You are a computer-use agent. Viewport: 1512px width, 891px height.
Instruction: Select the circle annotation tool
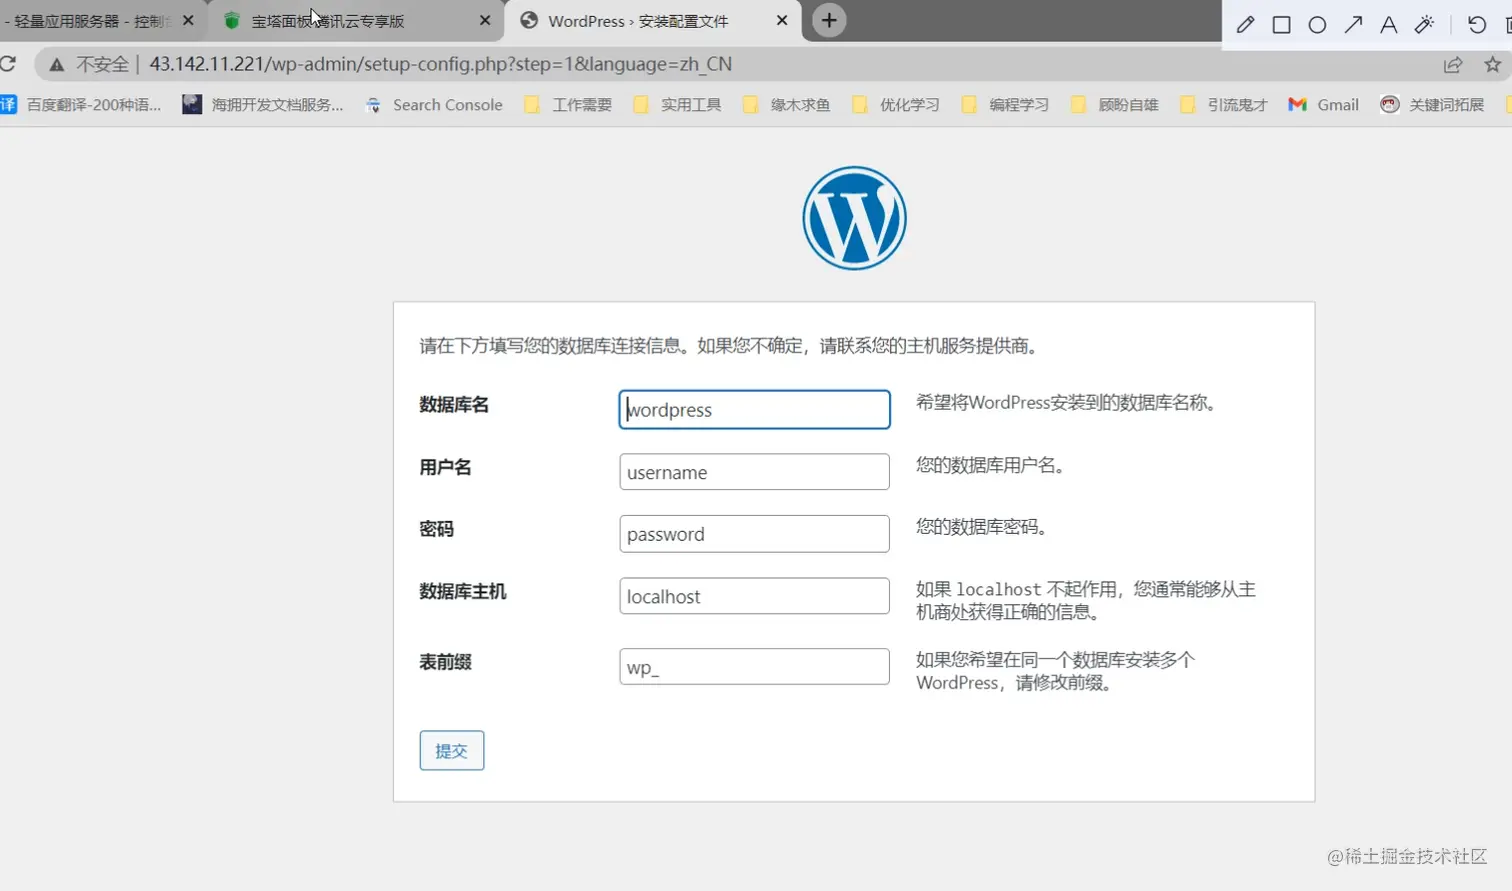tap(1317, 25)
